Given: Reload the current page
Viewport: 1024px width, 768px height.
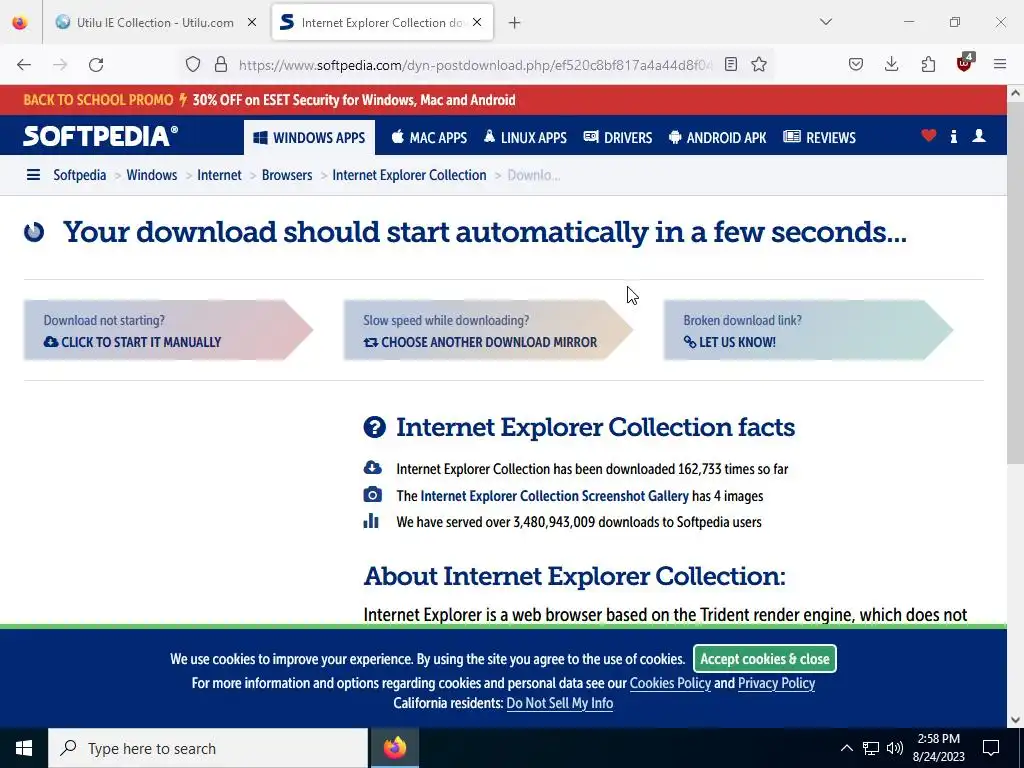Looking at the screenshot, I should click(96, 65).
